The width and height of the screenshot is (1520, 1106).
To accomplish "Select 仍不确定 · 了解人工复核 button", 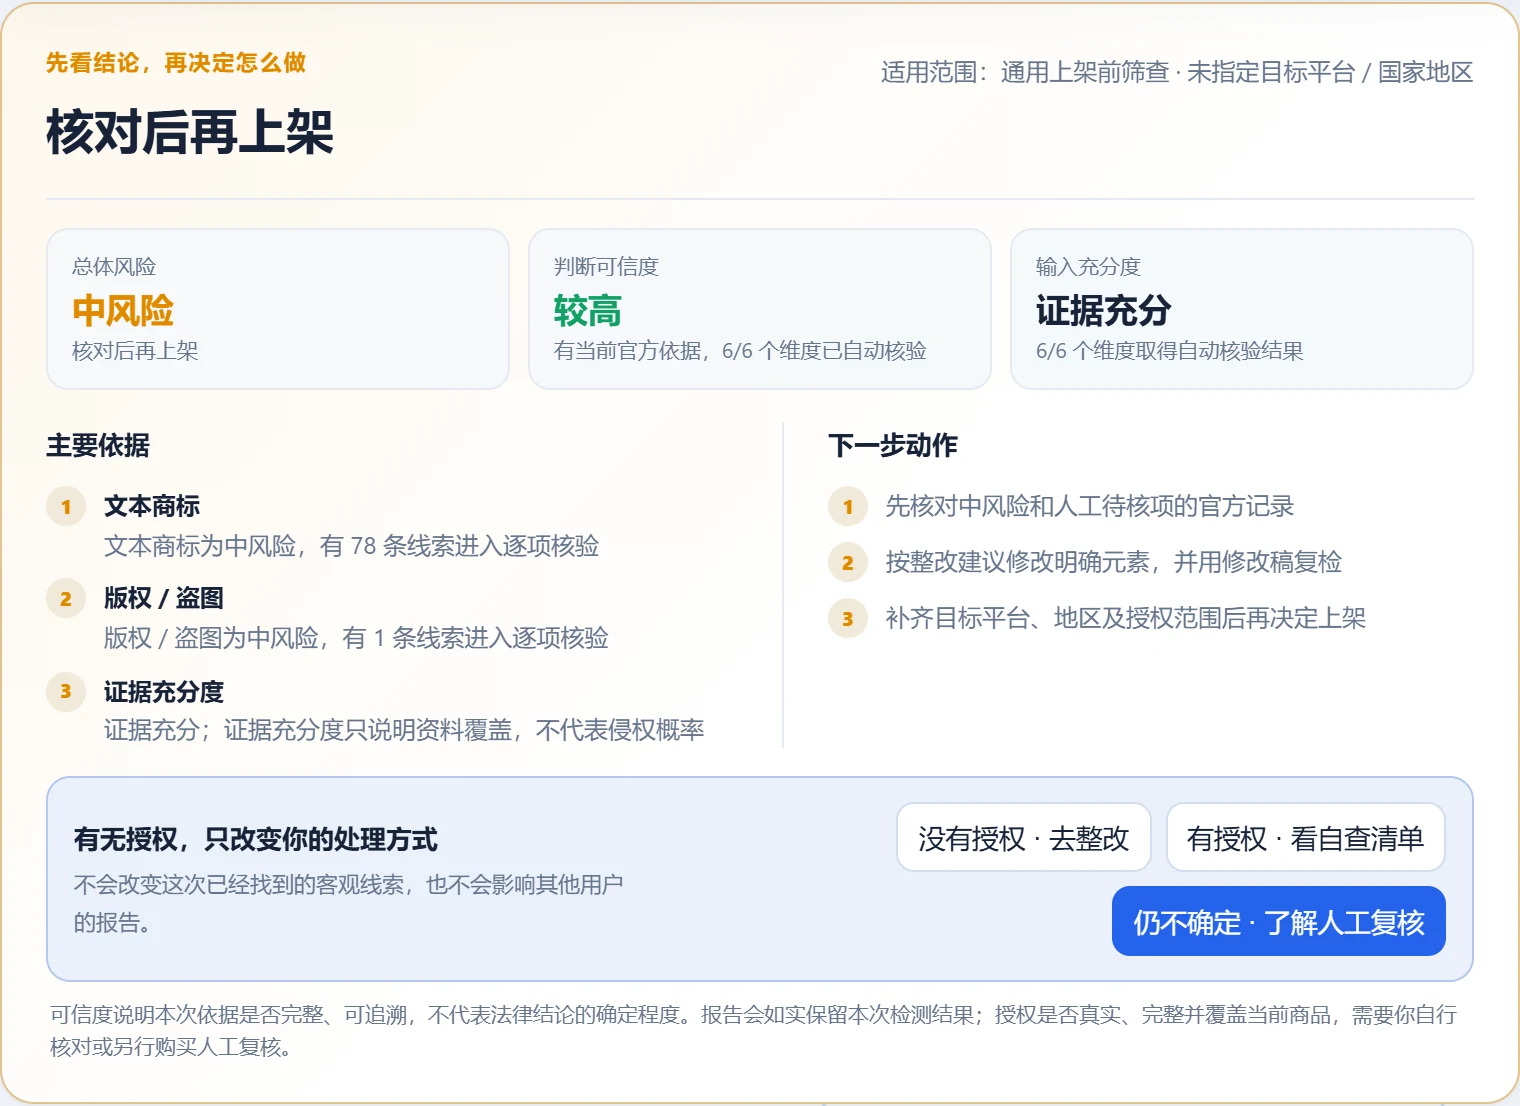I will coord(1279,921).
